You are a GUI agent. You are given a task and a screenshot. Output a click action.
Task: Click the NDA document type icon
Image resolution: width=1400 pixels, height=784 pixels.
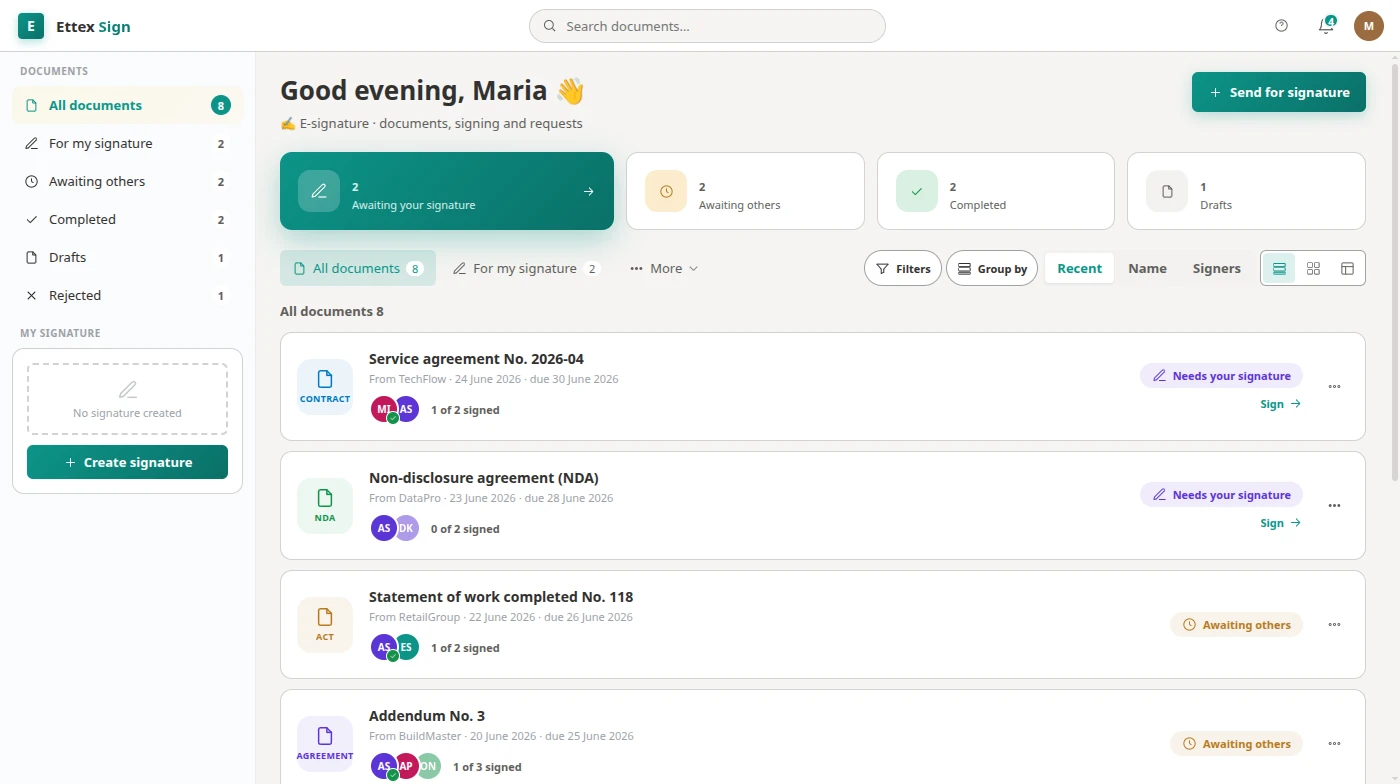point(325,505)
